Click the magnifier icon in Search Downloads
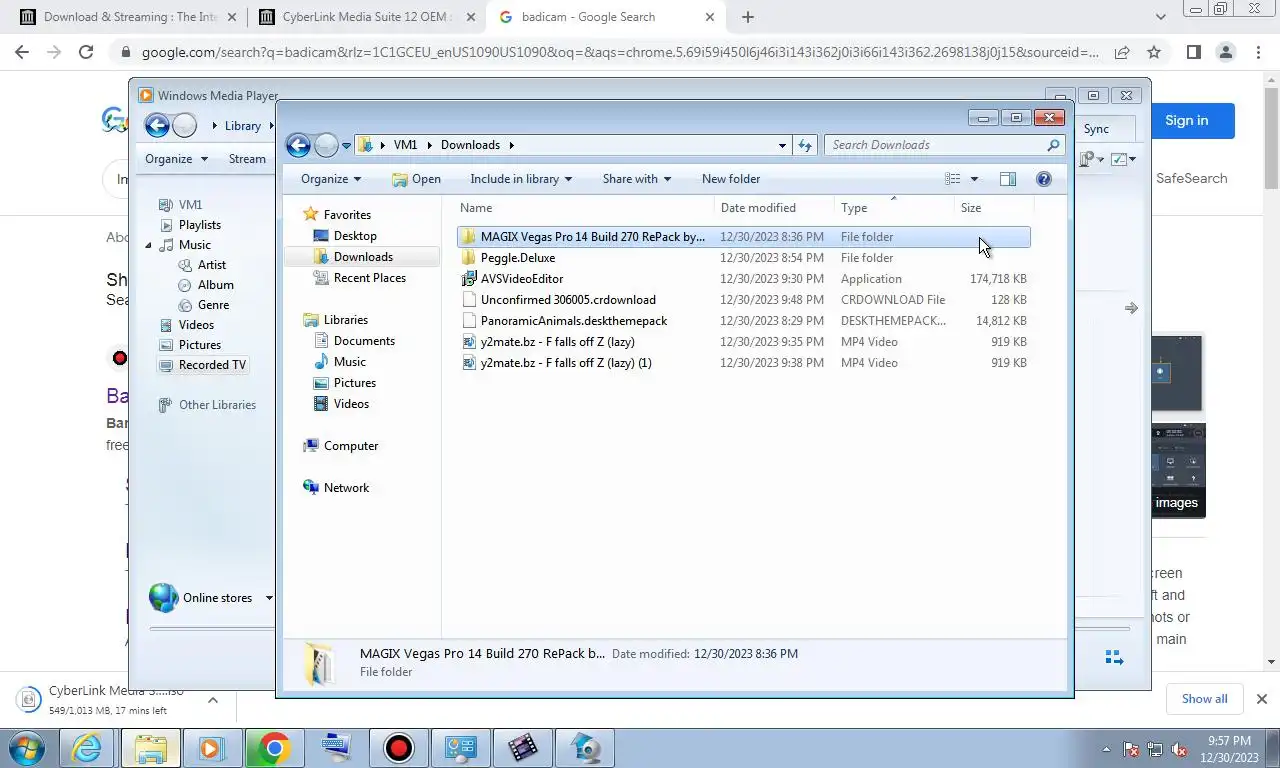This screenshot has height=768, width=1280. [1053, 145]
